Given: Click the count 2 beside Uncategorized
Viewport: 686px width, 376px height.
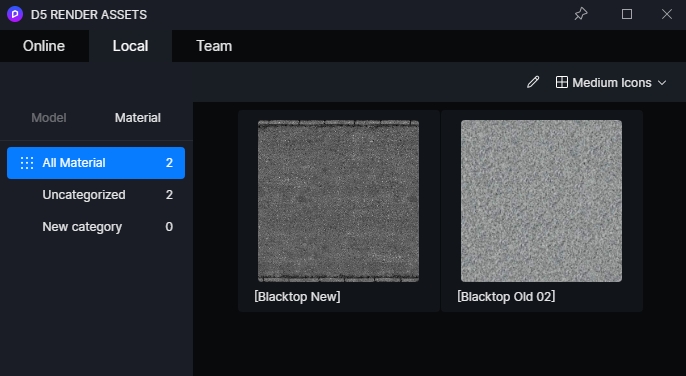Looking at the screenshot, I should pyautogui.click(x=169, y=195).
